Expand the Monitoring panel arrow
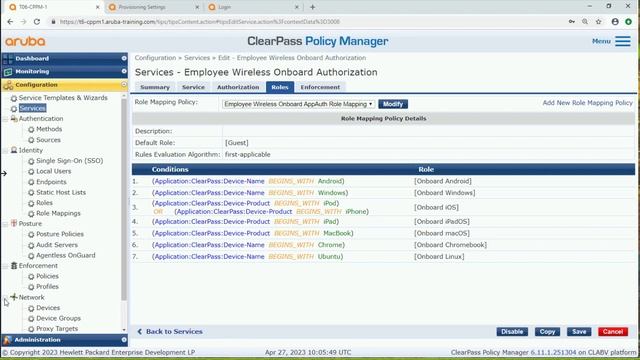Viewport: 640px width, 360px height. [x=124, y=71]
